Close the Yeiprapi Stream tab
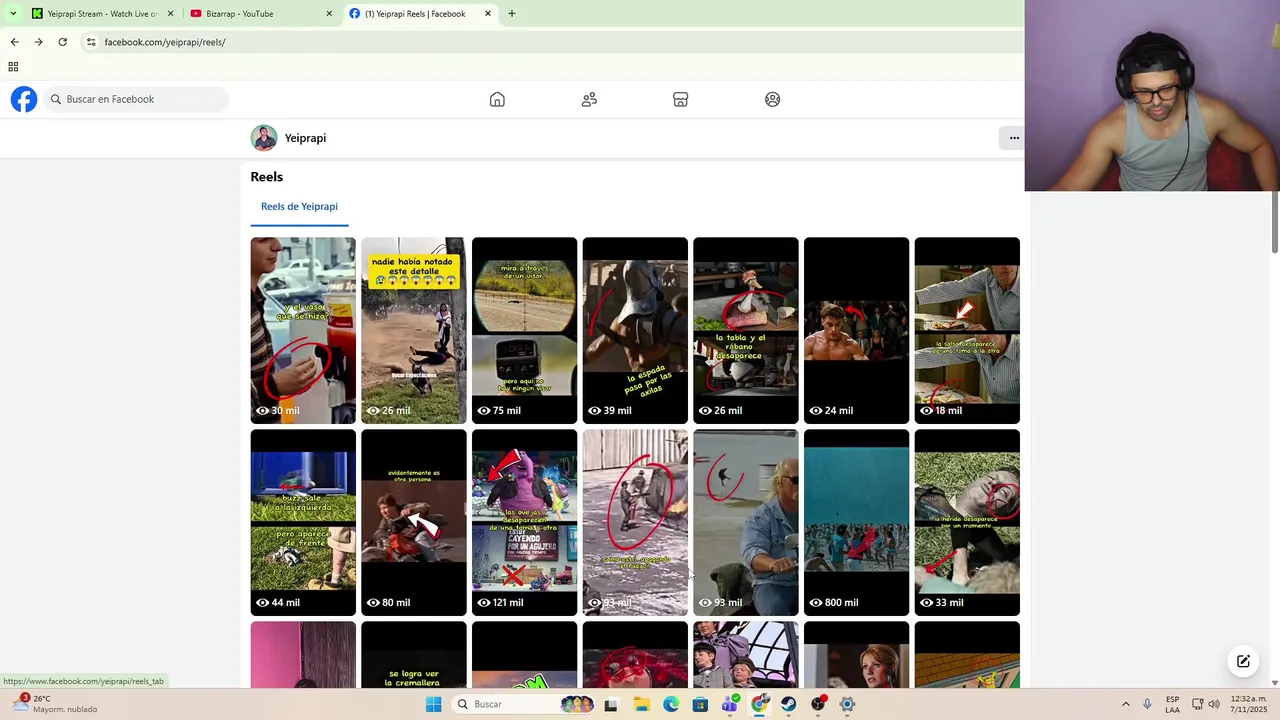Viewport: 1280px width, 720px height. point(170,14)
